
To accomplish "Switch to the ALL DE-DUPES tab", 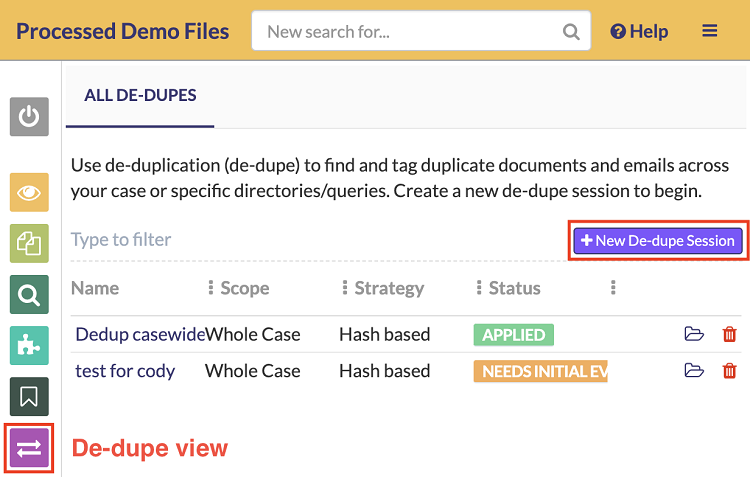I will click(x=140, y=96).
